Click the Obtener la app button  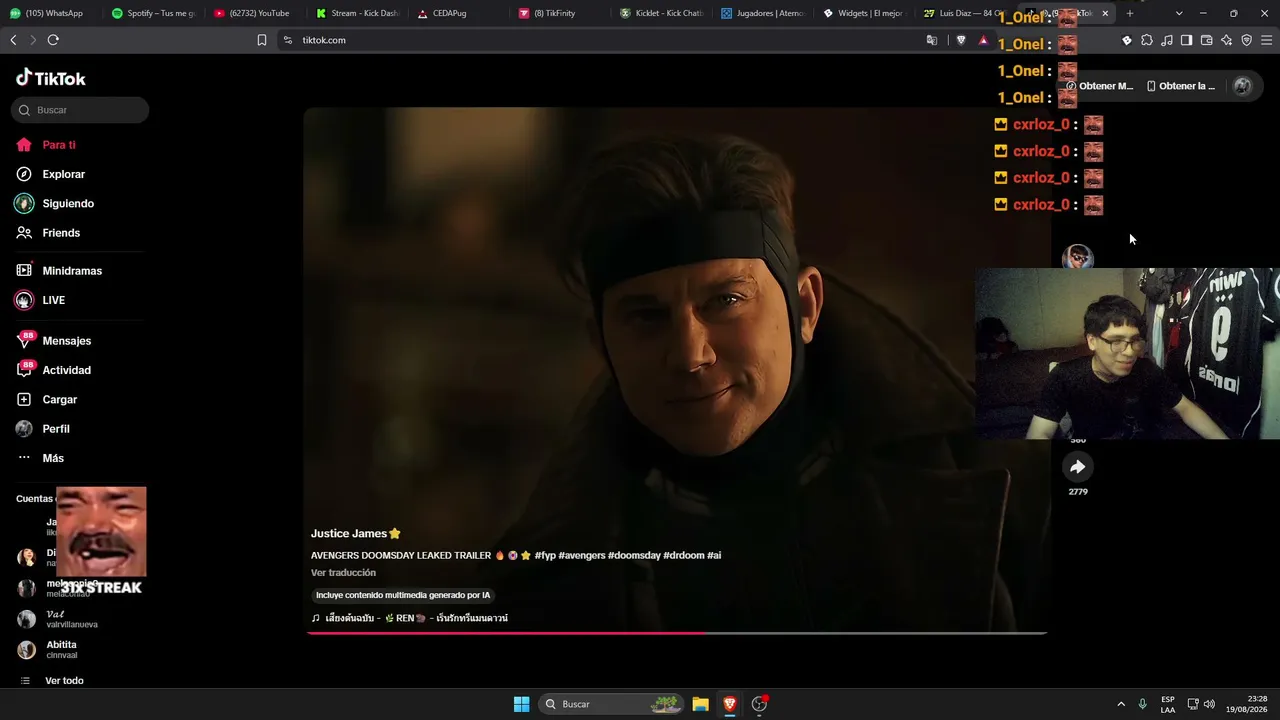pyautogui.click(x=1181, y=86)
